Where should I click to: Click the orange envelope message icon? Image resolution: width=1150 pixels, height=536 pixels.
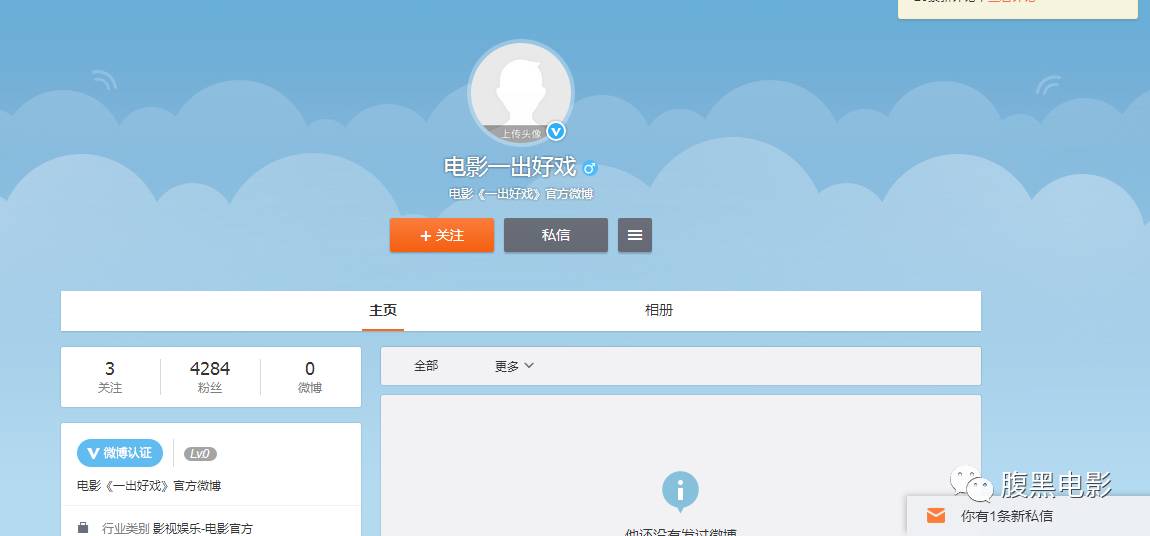pos(936,516)
